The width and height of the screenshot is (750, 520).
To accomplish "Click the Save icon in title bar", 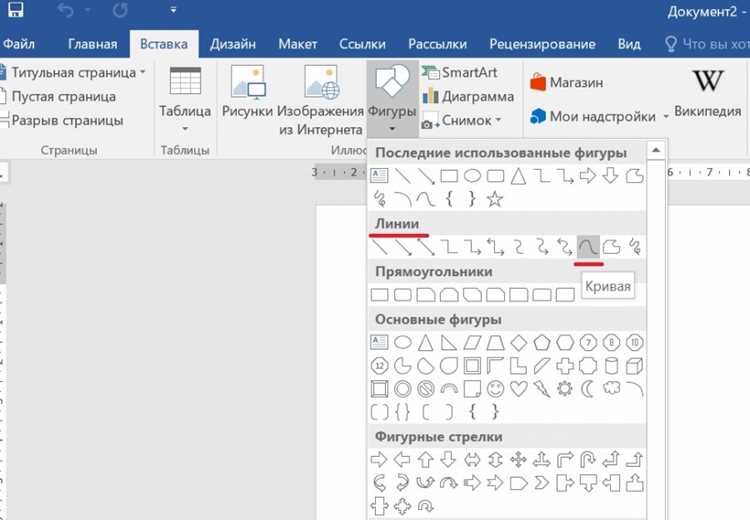I will pos(16,9).
